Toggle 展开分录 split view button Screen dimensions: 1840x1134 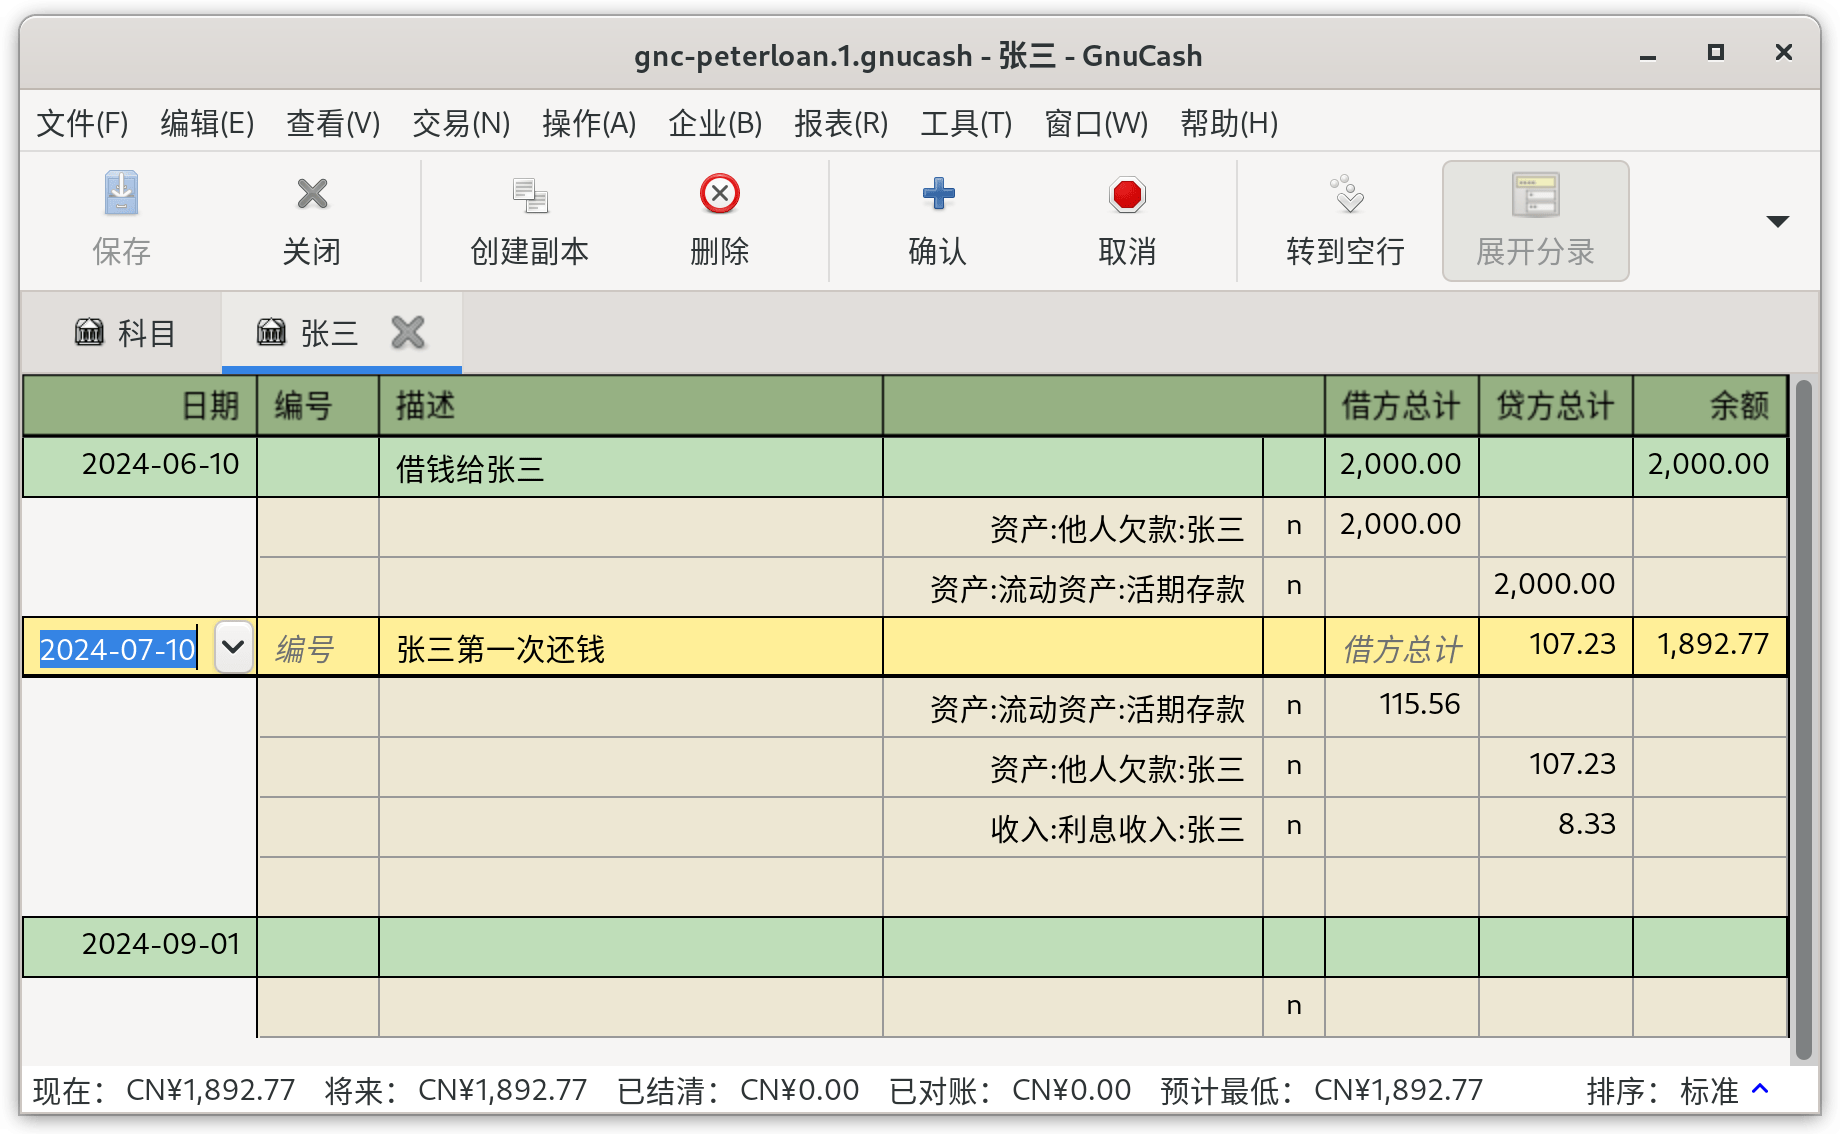(1535, 220)
